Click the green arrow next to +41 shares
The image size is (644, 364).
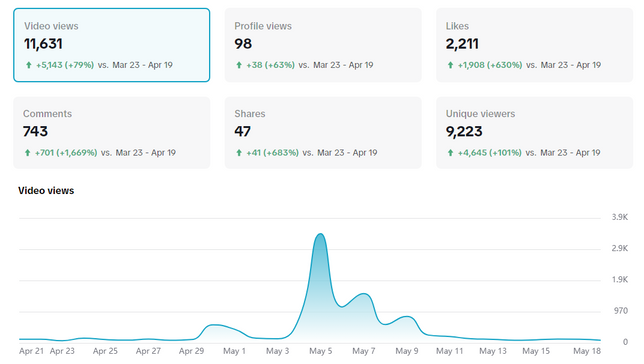pos(239,153)
